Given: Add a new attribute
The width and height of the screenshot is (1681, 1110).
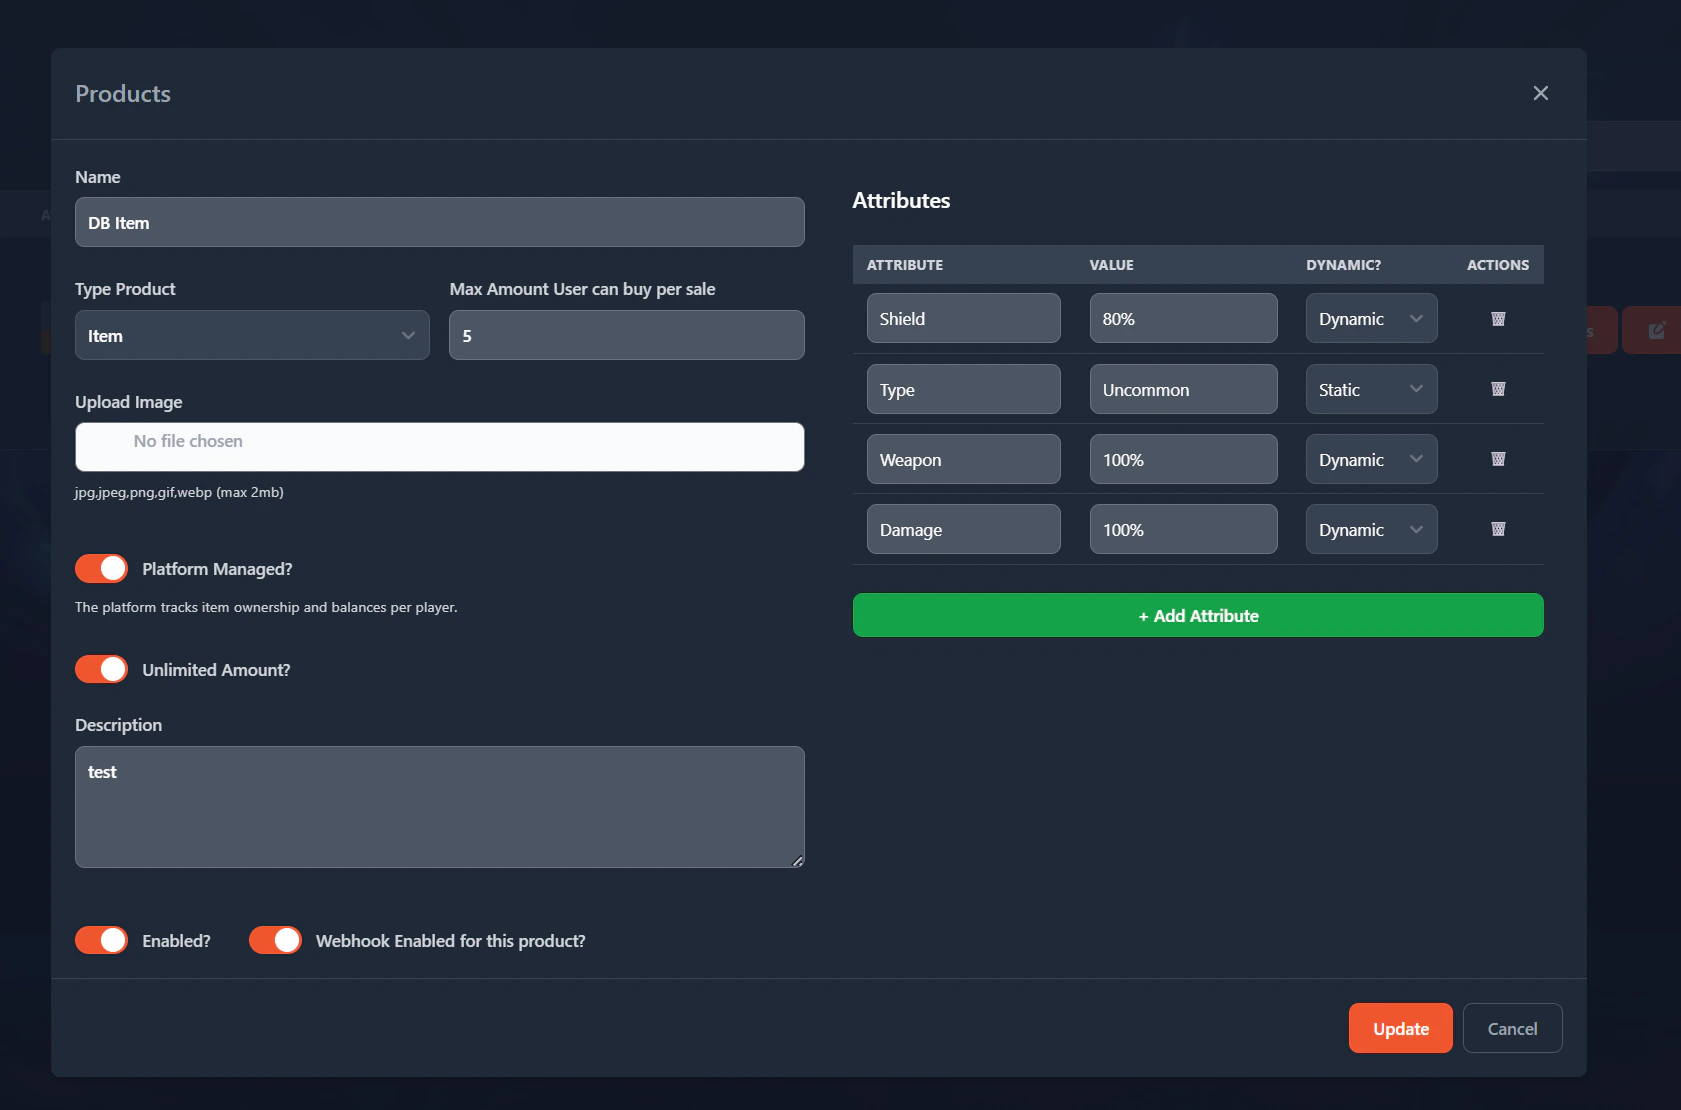Looking at the screenshot, I should tap(1197, 615).
